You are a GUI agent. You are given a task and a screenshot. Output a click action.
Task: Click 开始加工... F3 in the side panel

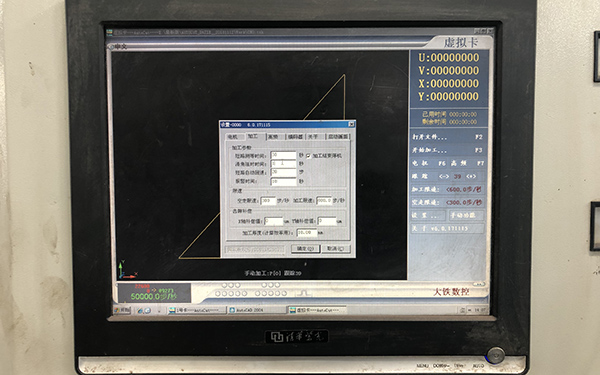click(x=447, y=150)
